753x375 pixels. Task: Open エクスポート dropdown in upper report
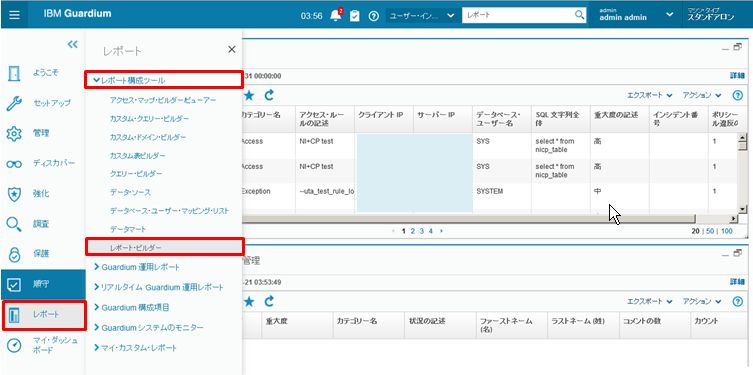650,95
